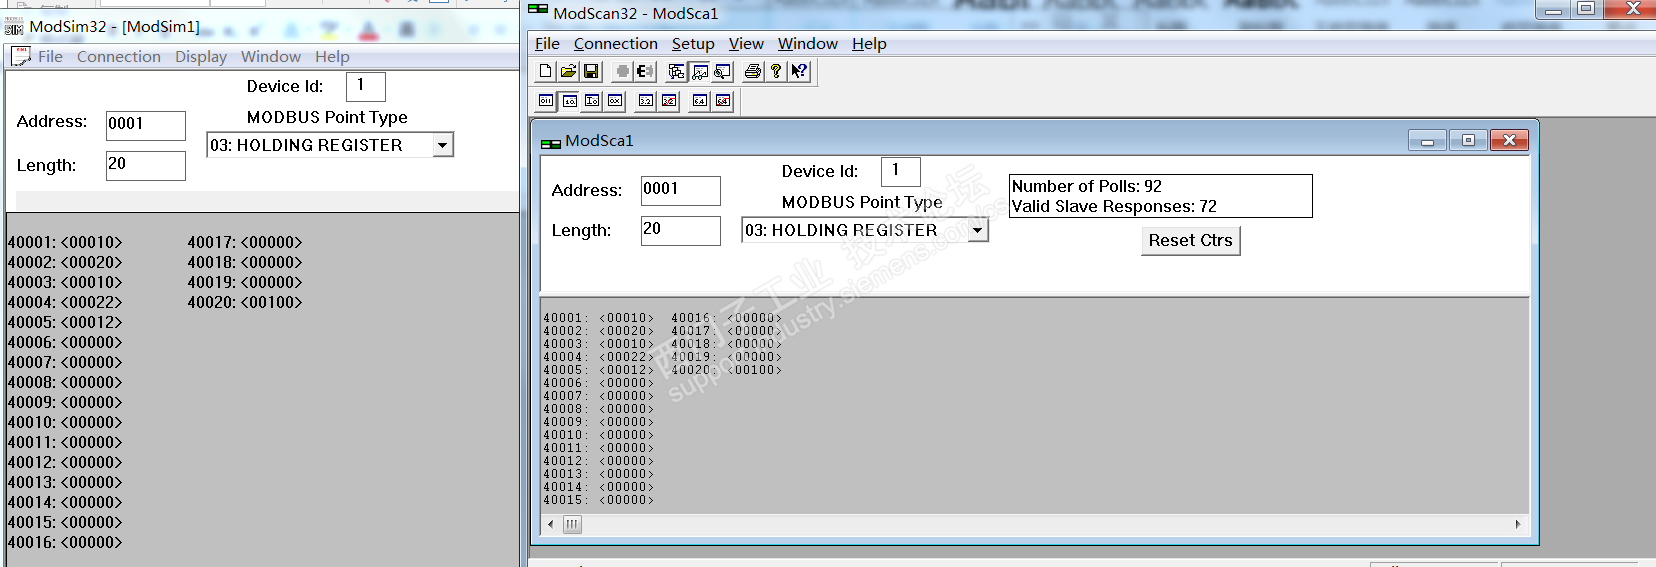The height and width of the screenshot is (567, 1656).
Task: Select hexadecimal display format icon
Action: click(615, 101)
